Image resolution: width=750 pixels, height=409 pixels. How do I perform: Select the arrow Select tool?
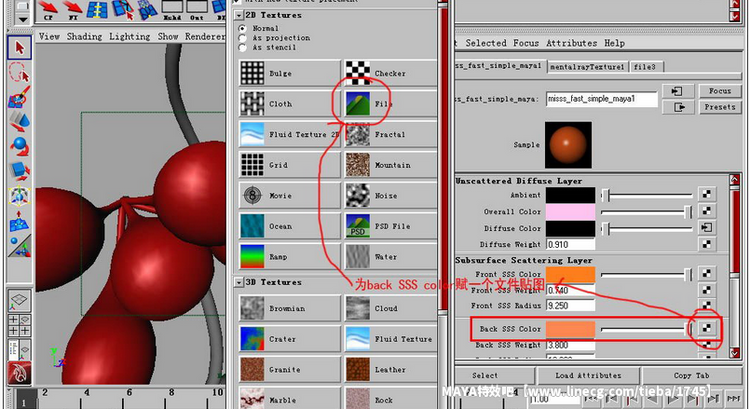point(19,47)
